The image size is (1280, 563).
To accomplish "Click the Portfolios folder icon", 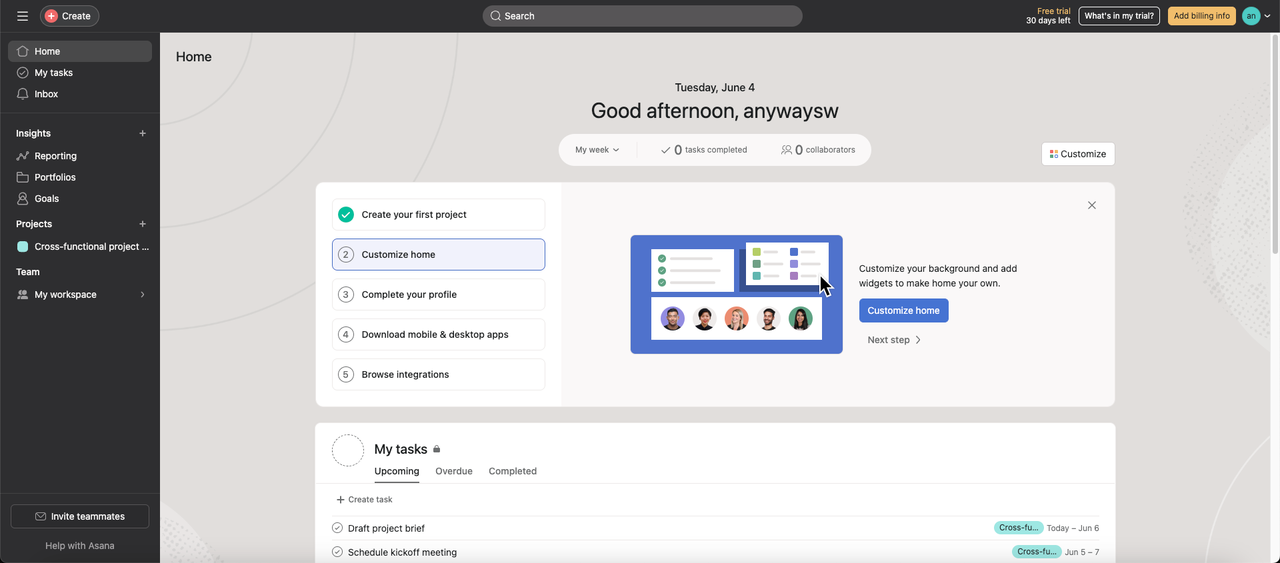I will [23, 177].
